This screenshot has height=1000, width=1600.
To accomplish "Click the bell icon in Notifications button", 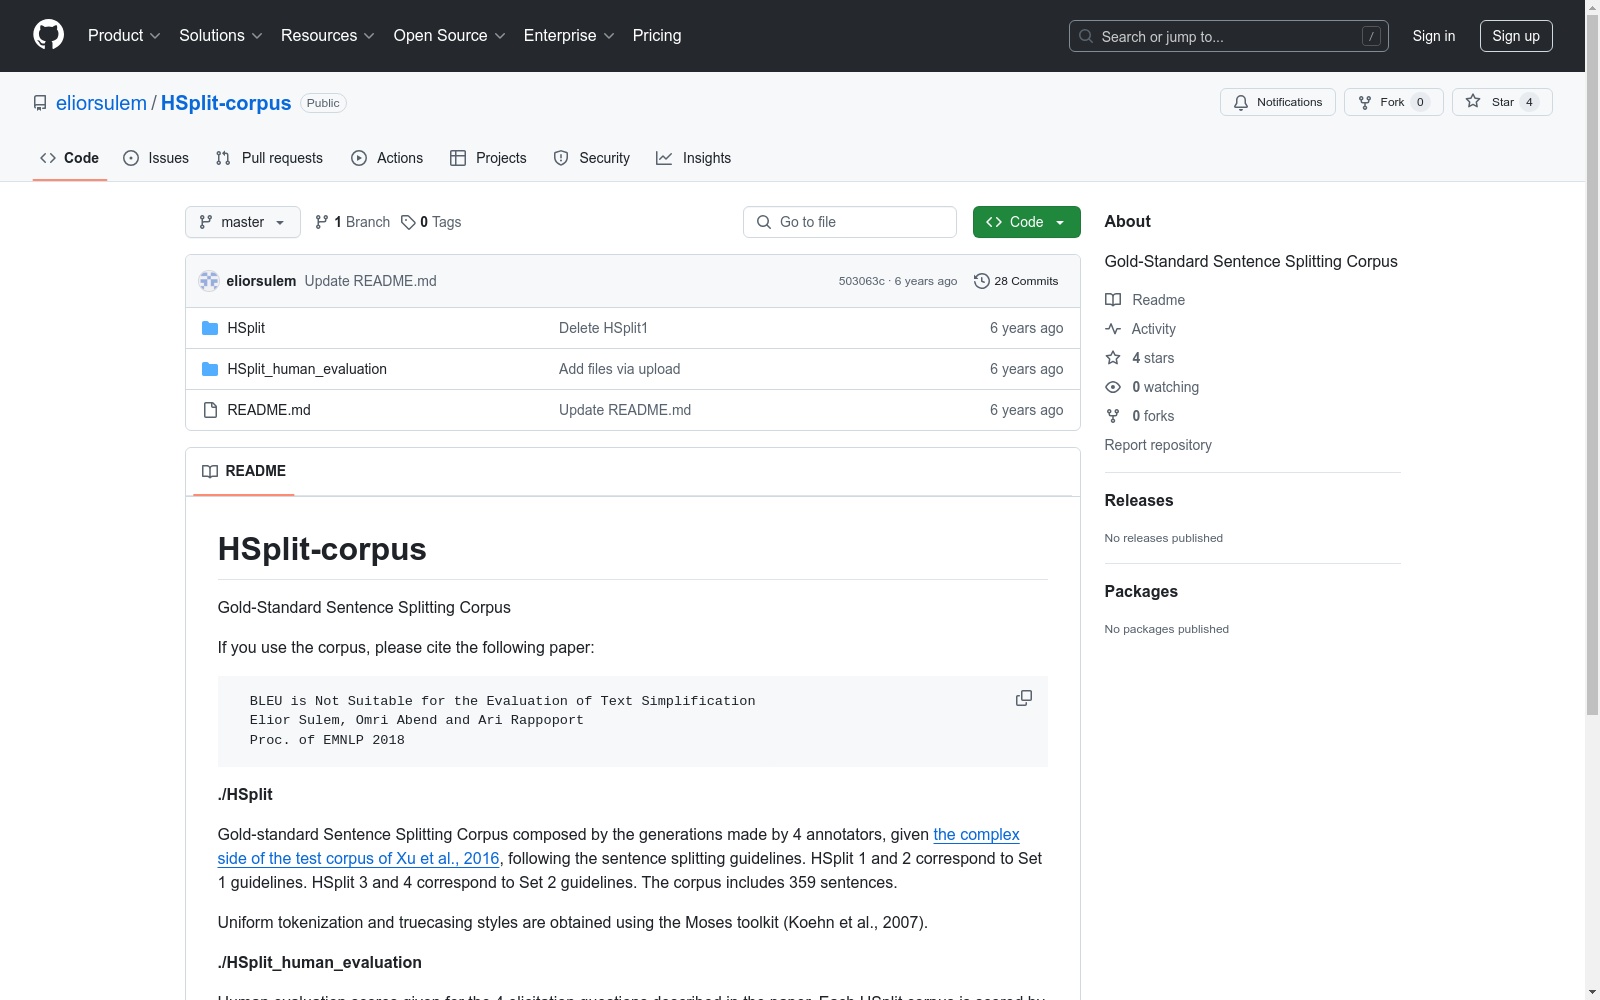I will [1241, 102].
